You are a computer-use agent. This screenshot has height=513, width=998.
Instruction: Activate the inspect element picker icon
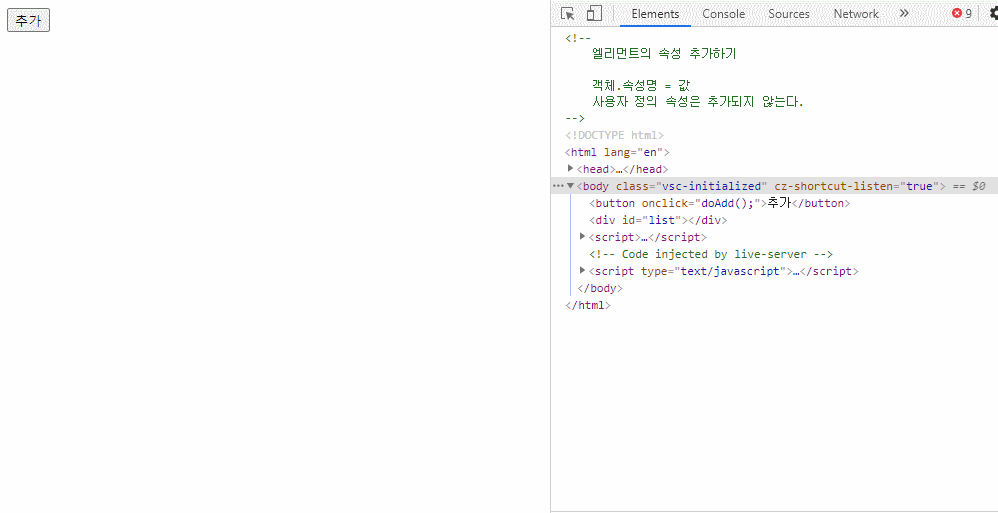(x=568, y=13)
